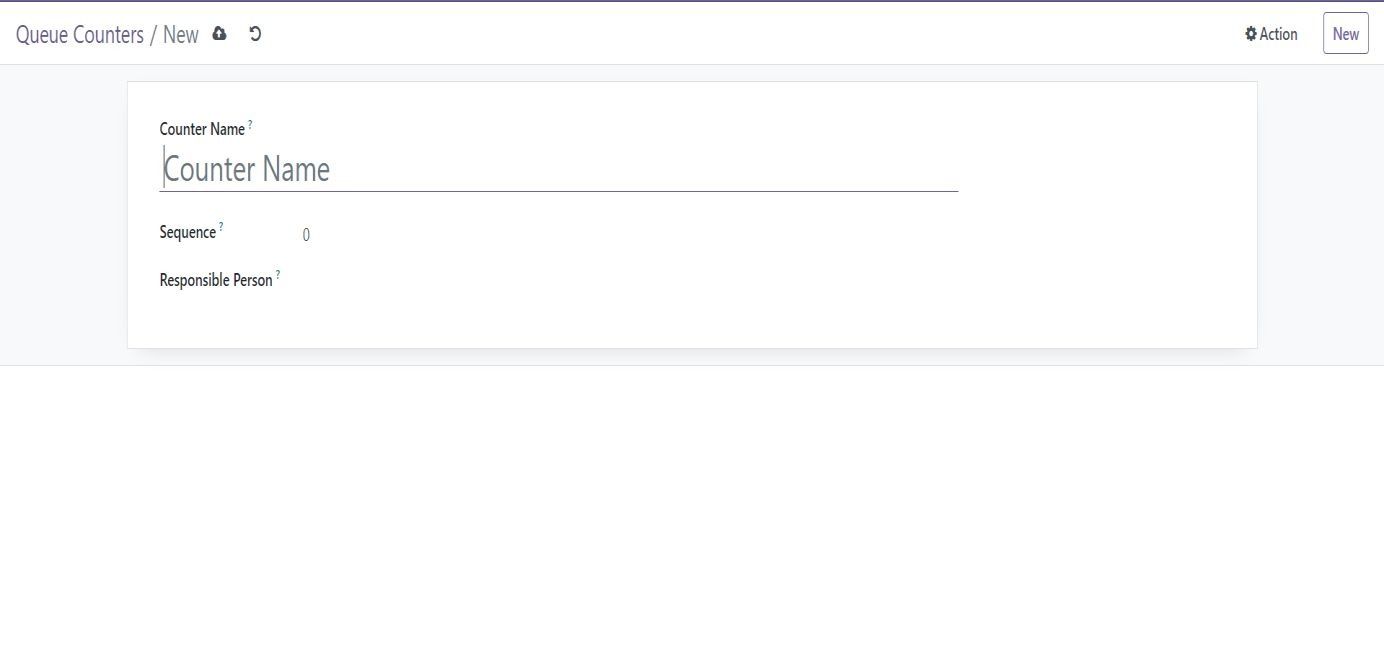Click the Responsible Person label
This screenshot has height=669, width=1384.
point(216,281)
